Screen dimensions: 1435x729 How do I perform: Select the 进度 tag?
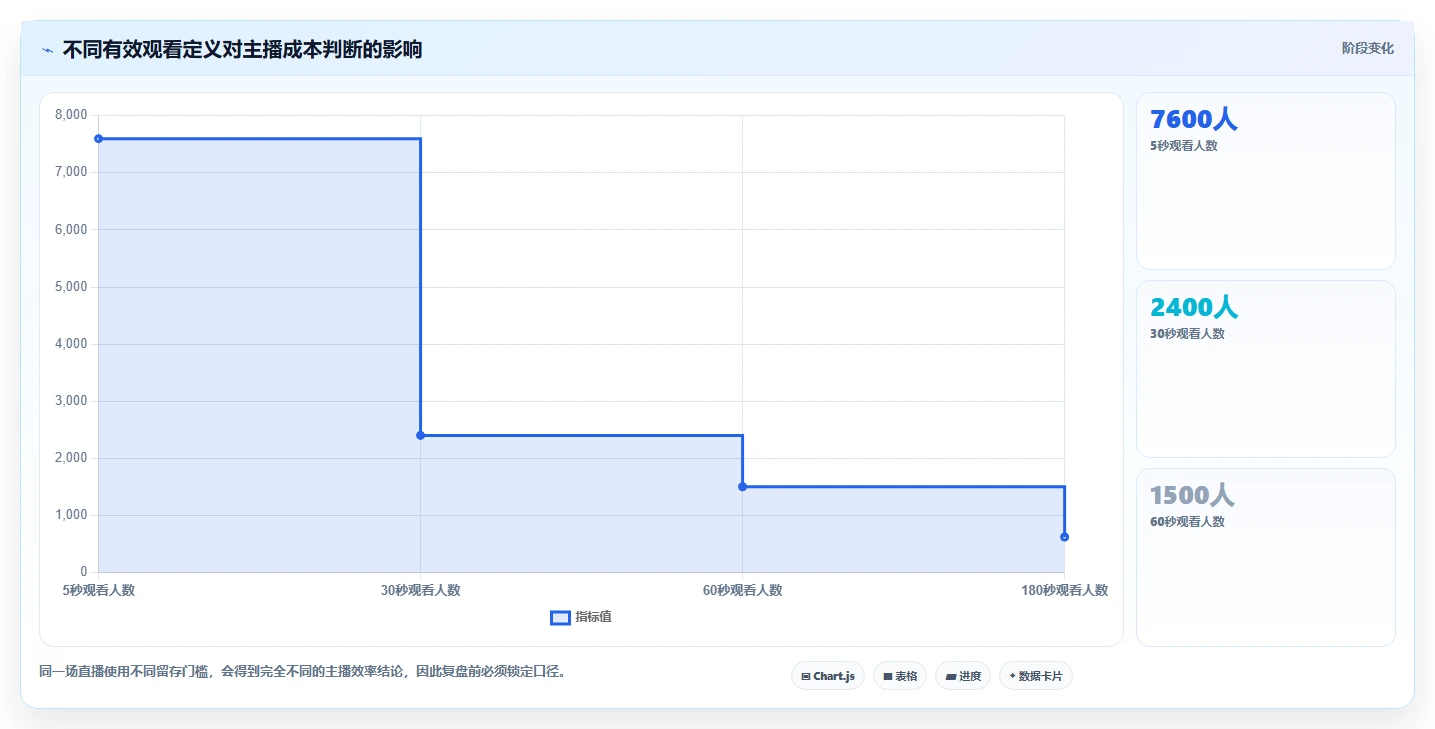(x=963, y=676)
